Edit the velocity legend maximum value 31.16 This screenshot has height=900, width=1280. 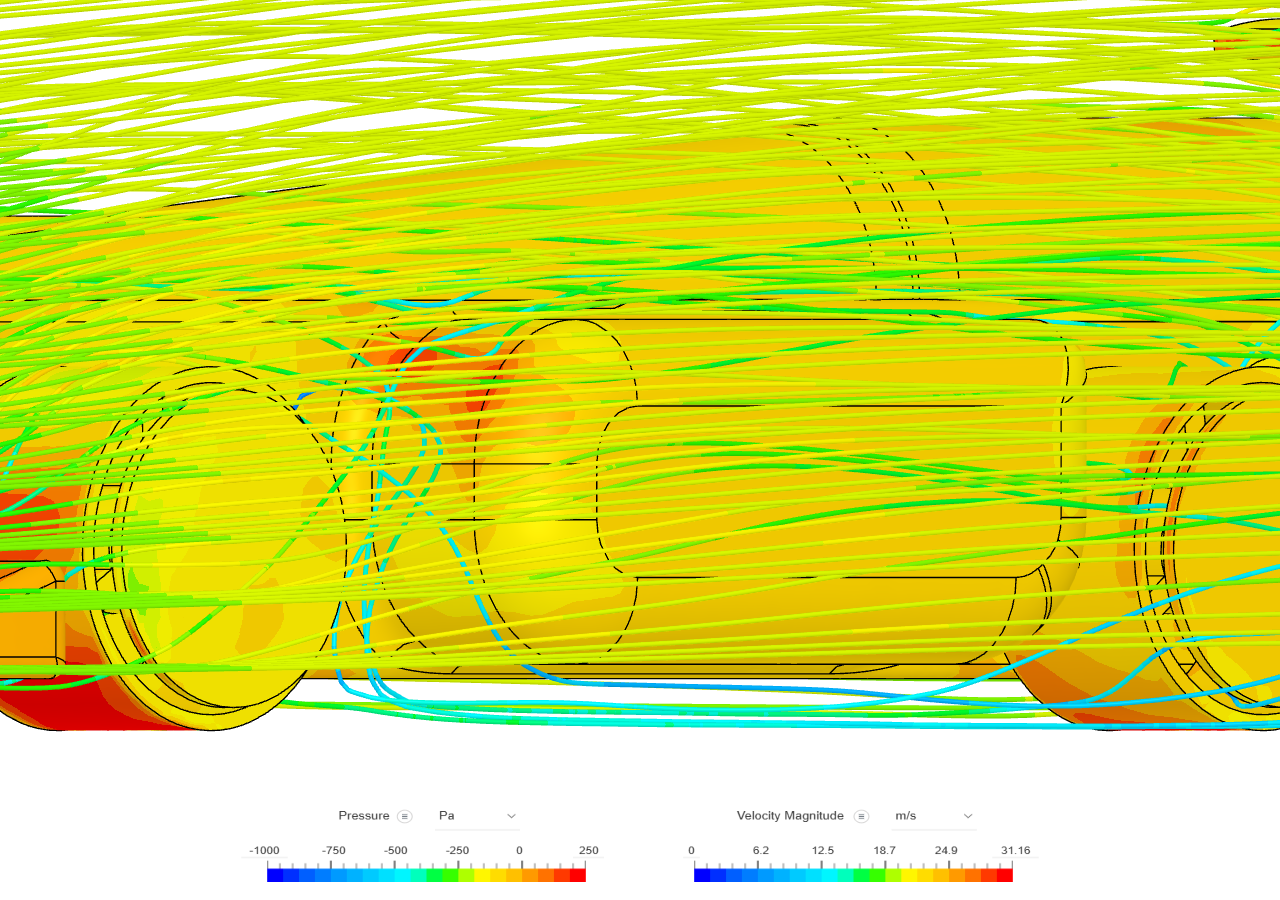[1016, 851]
